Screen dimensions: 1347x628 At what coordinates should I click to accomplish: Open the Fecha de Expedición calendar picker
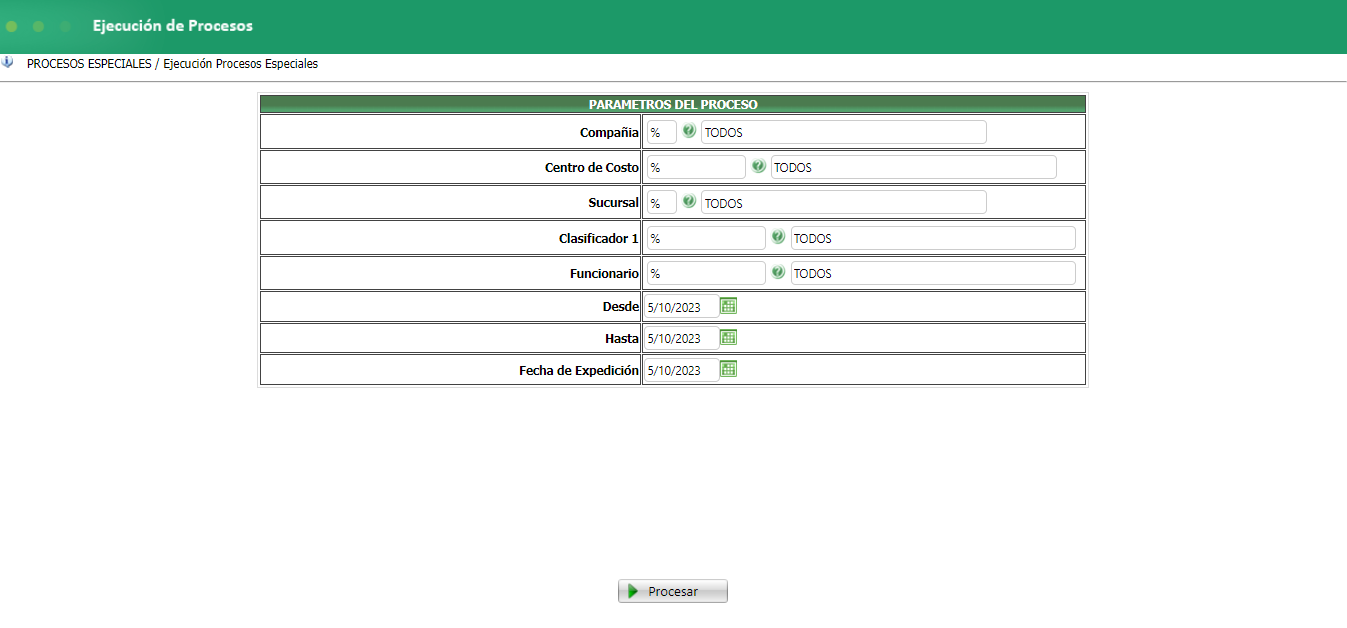pos(728,369)
